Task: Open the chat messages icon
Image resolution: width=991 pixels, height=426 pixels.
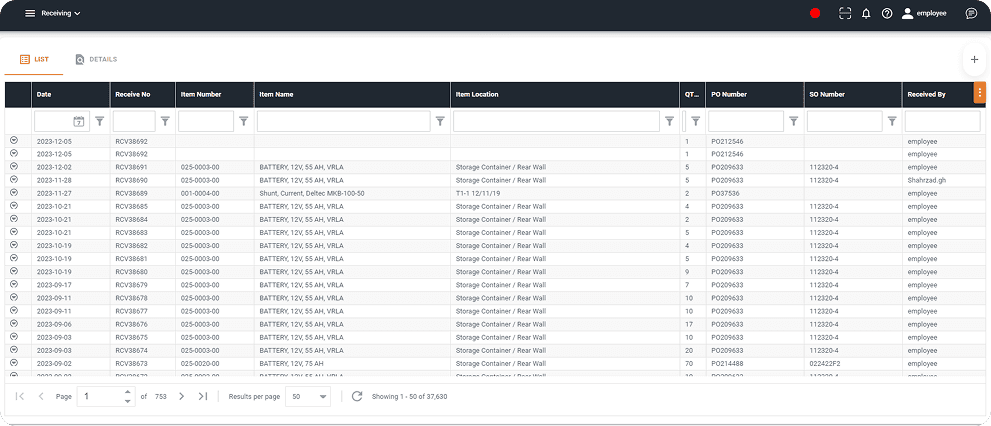Action: pos(971,13)
